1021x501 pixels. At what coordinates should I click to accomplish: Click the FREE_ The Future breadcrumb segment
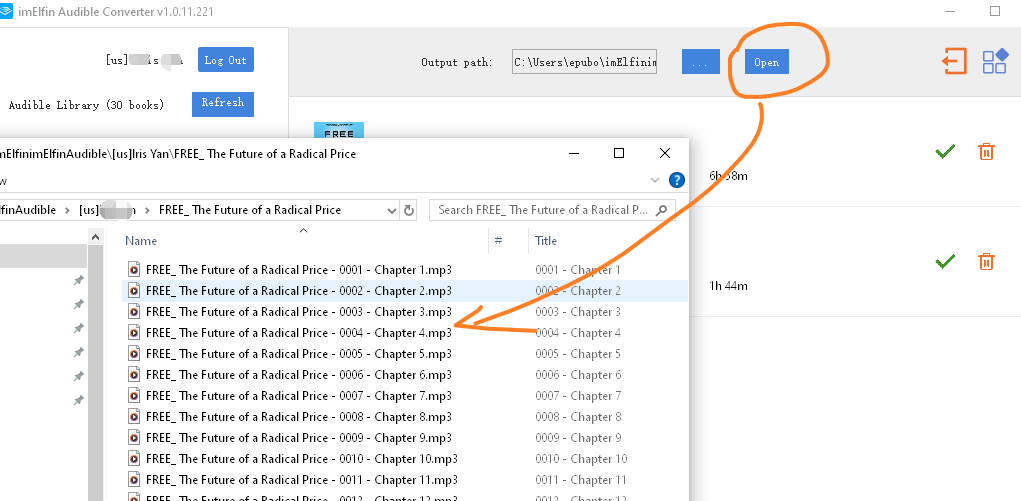point(250,210)
